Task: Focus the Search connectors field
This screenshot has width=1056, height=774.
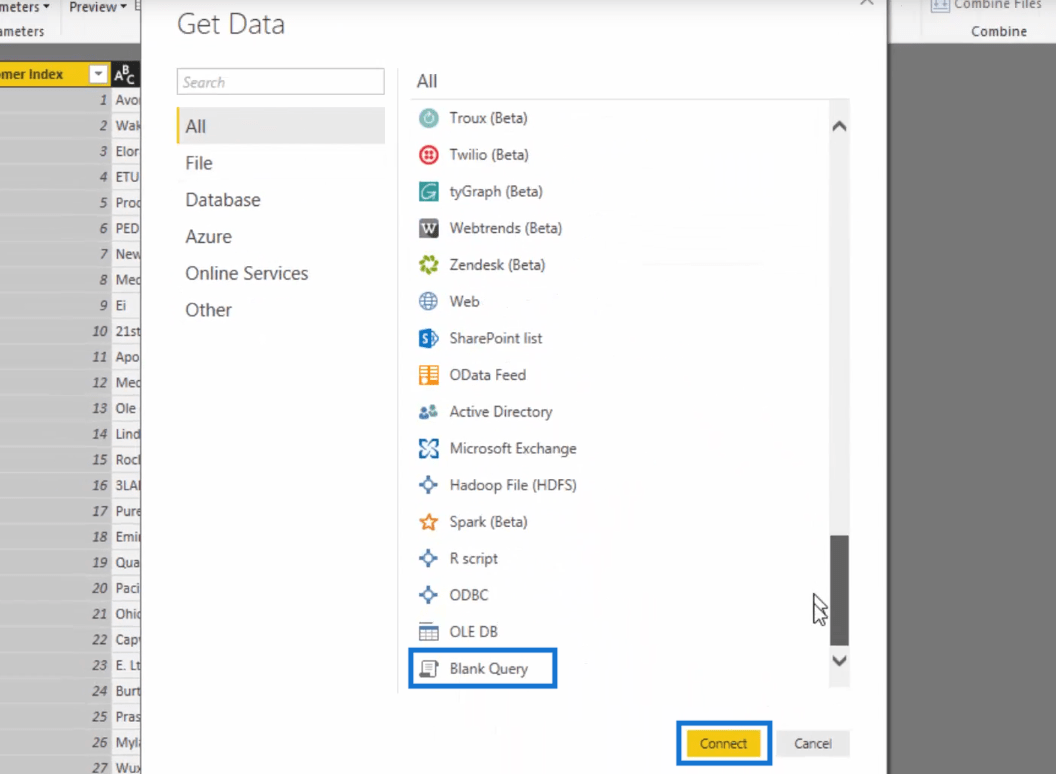Action: click(x=281, y=82)
